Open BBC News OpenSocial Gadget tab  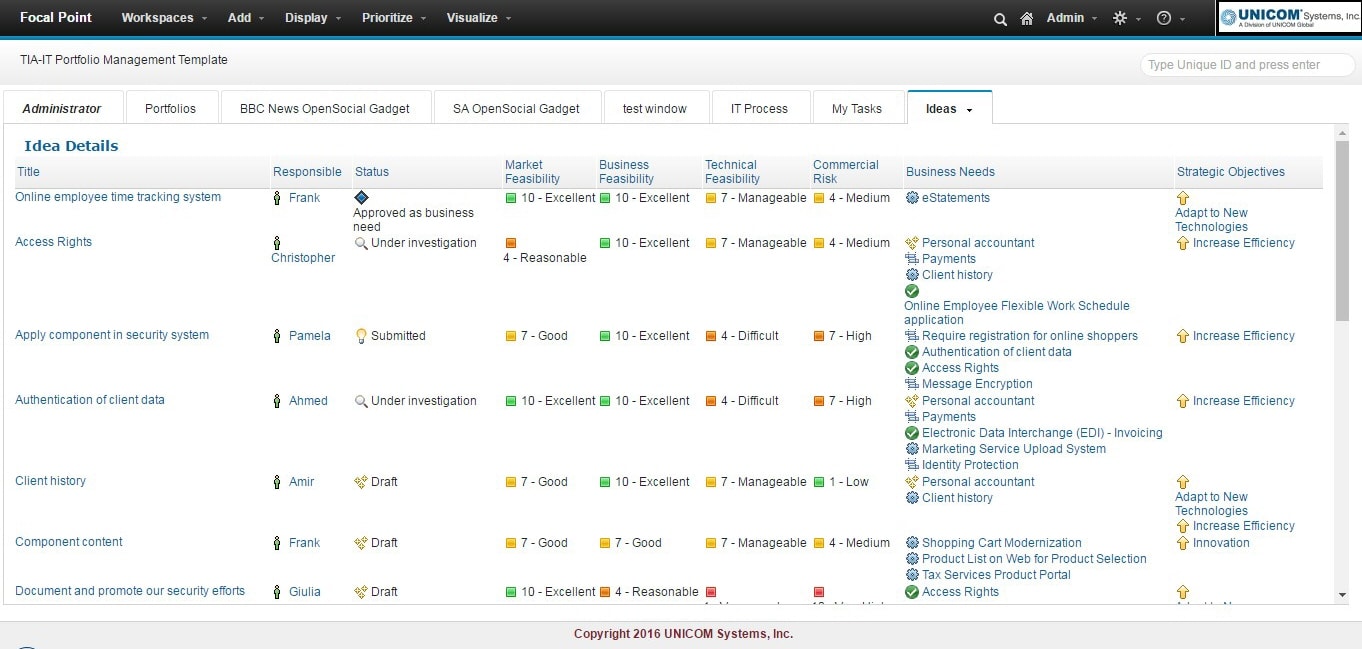(325, 108)
